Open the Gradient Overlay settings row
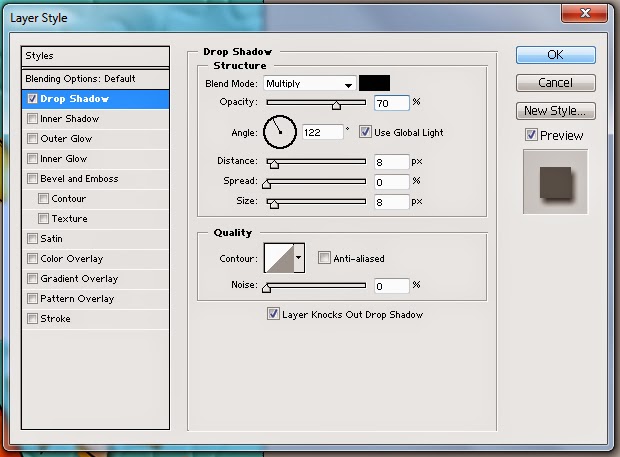The width and height of the screenshot is (620, 457). (x=96, y=279)
